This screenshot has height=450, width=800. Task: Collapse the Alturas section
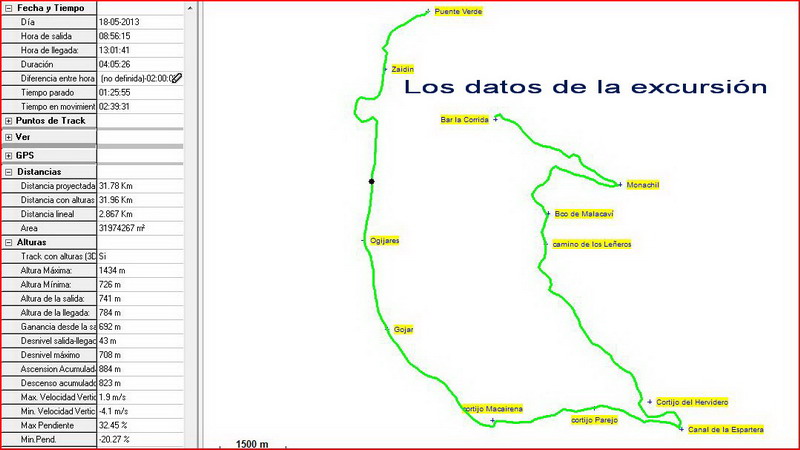(x=9, y=242)
